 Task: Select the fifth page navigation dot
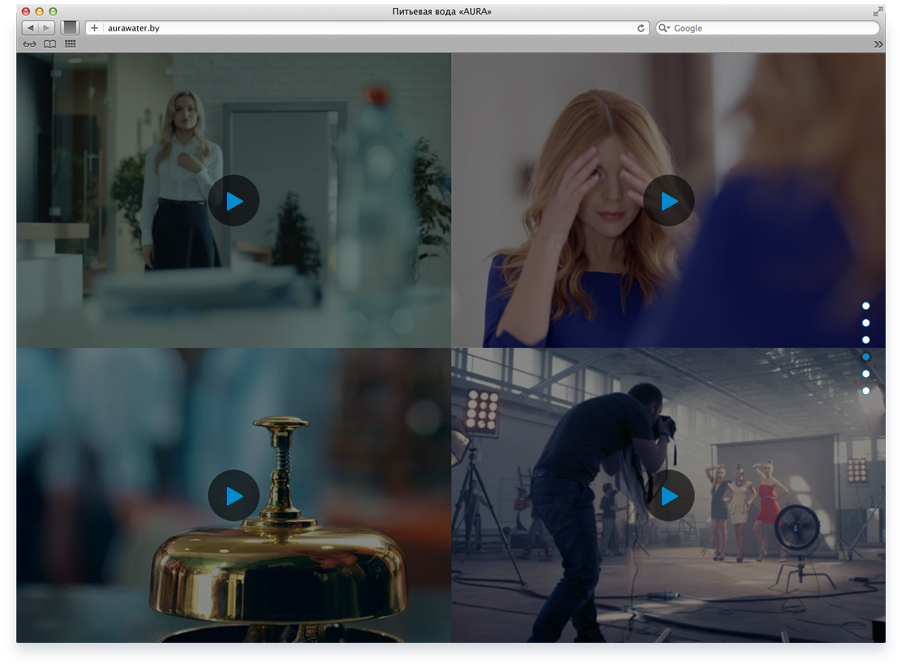(866, 374)
